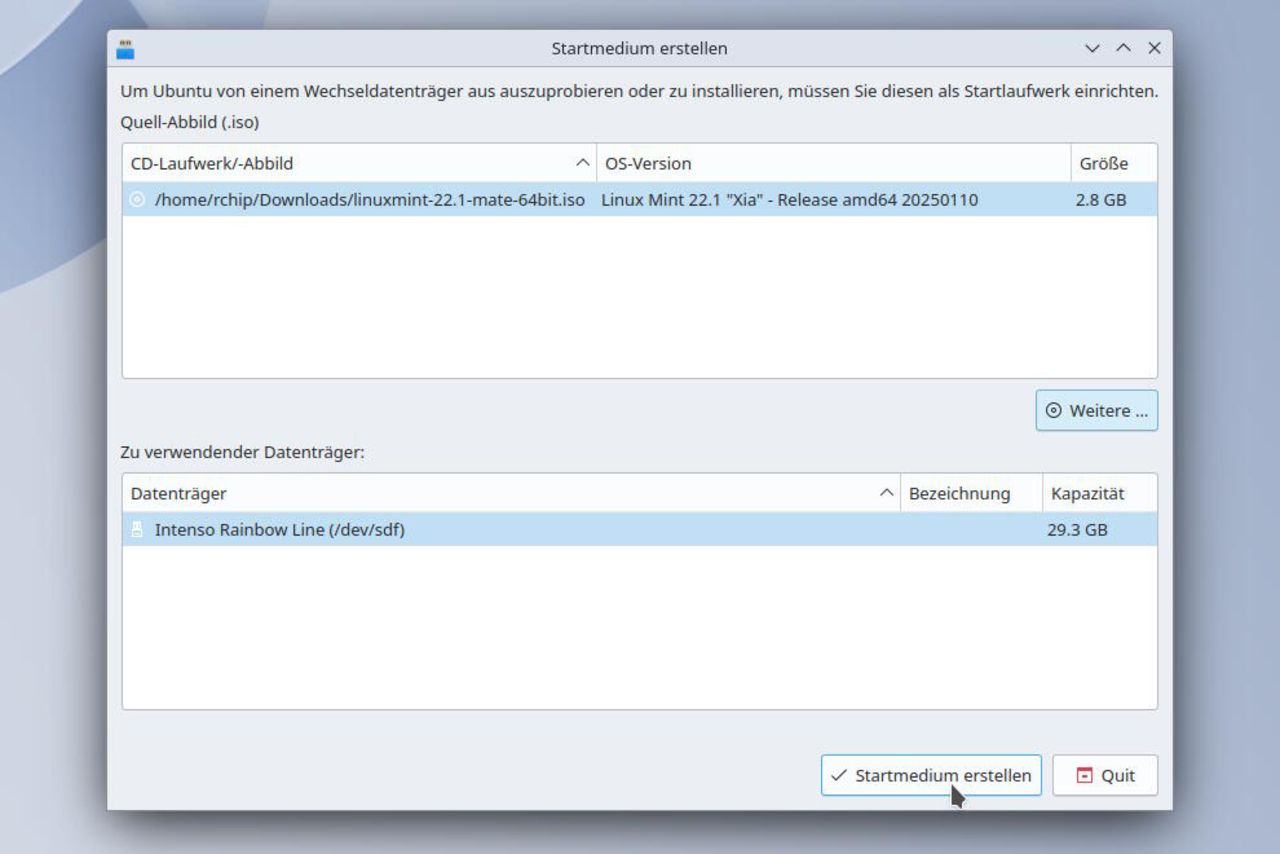The height and width of the screenshot is (854, 1280).
Task: Sort by the CD-Laufwerk/-Abbild column header
Action: pos(359,163)
